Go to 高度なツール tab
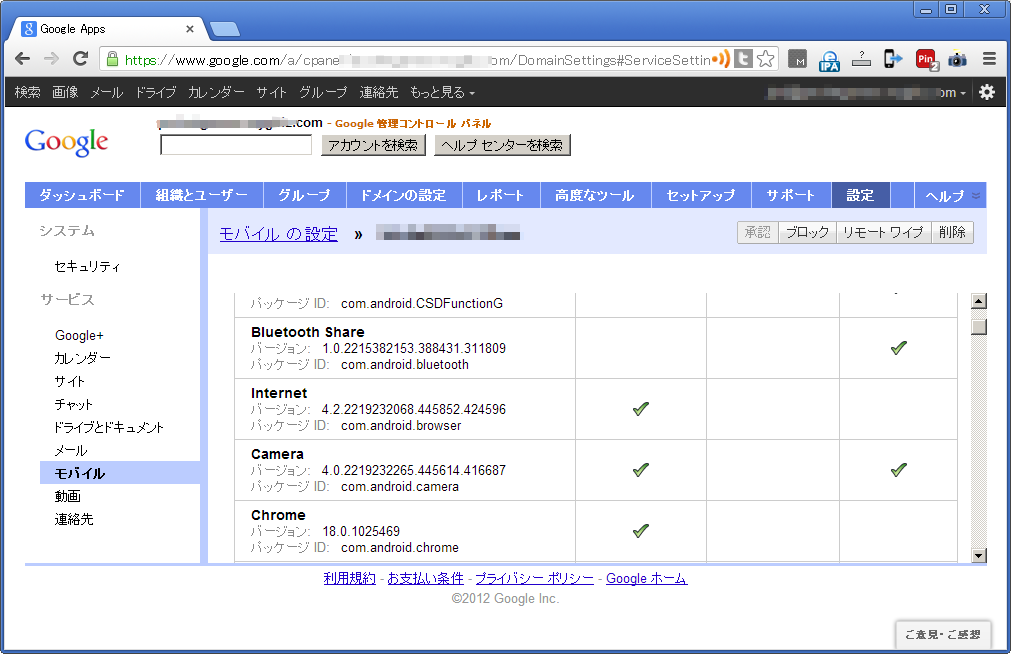The width and height of the screenshot is (1011, 654). (x=595, y=195)
